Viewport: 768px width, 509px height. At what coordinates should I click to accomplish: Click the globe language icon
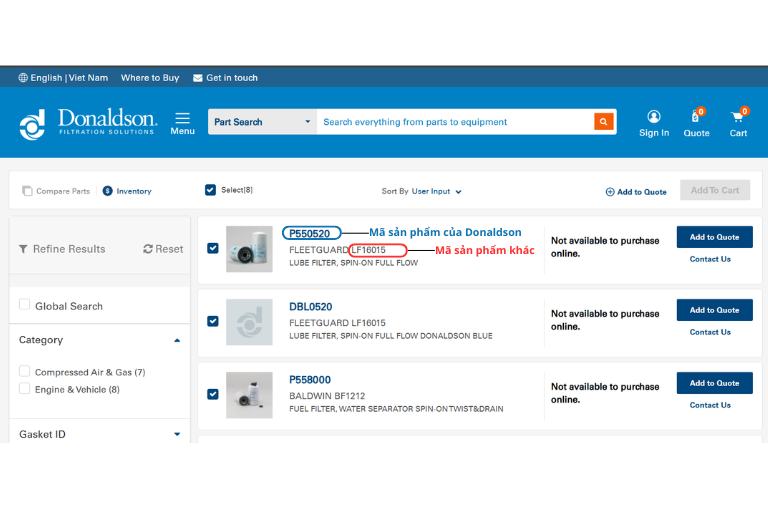click(x=23, y=77)
